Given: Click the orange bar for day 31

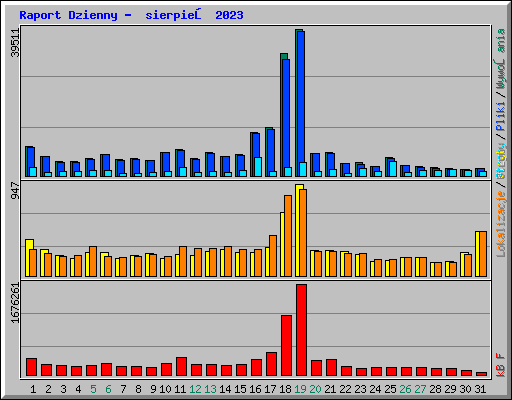Looking at the screenshot, I should click(483, 254).
